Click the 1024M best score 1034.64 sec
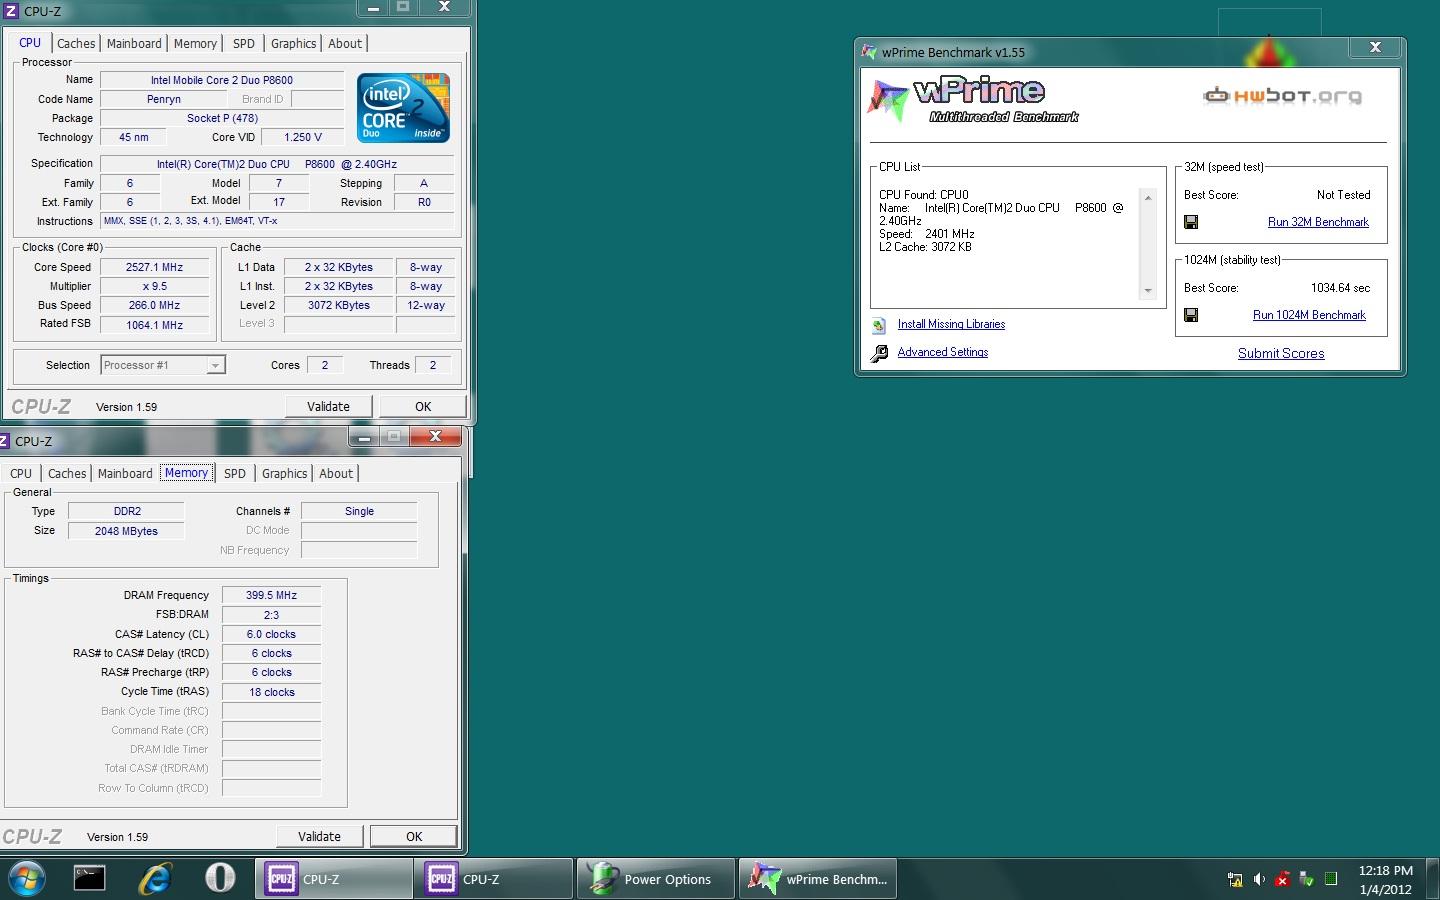Image resolution: width=1440 pixels, height=900 pixels. click(x=1340, y=288)
